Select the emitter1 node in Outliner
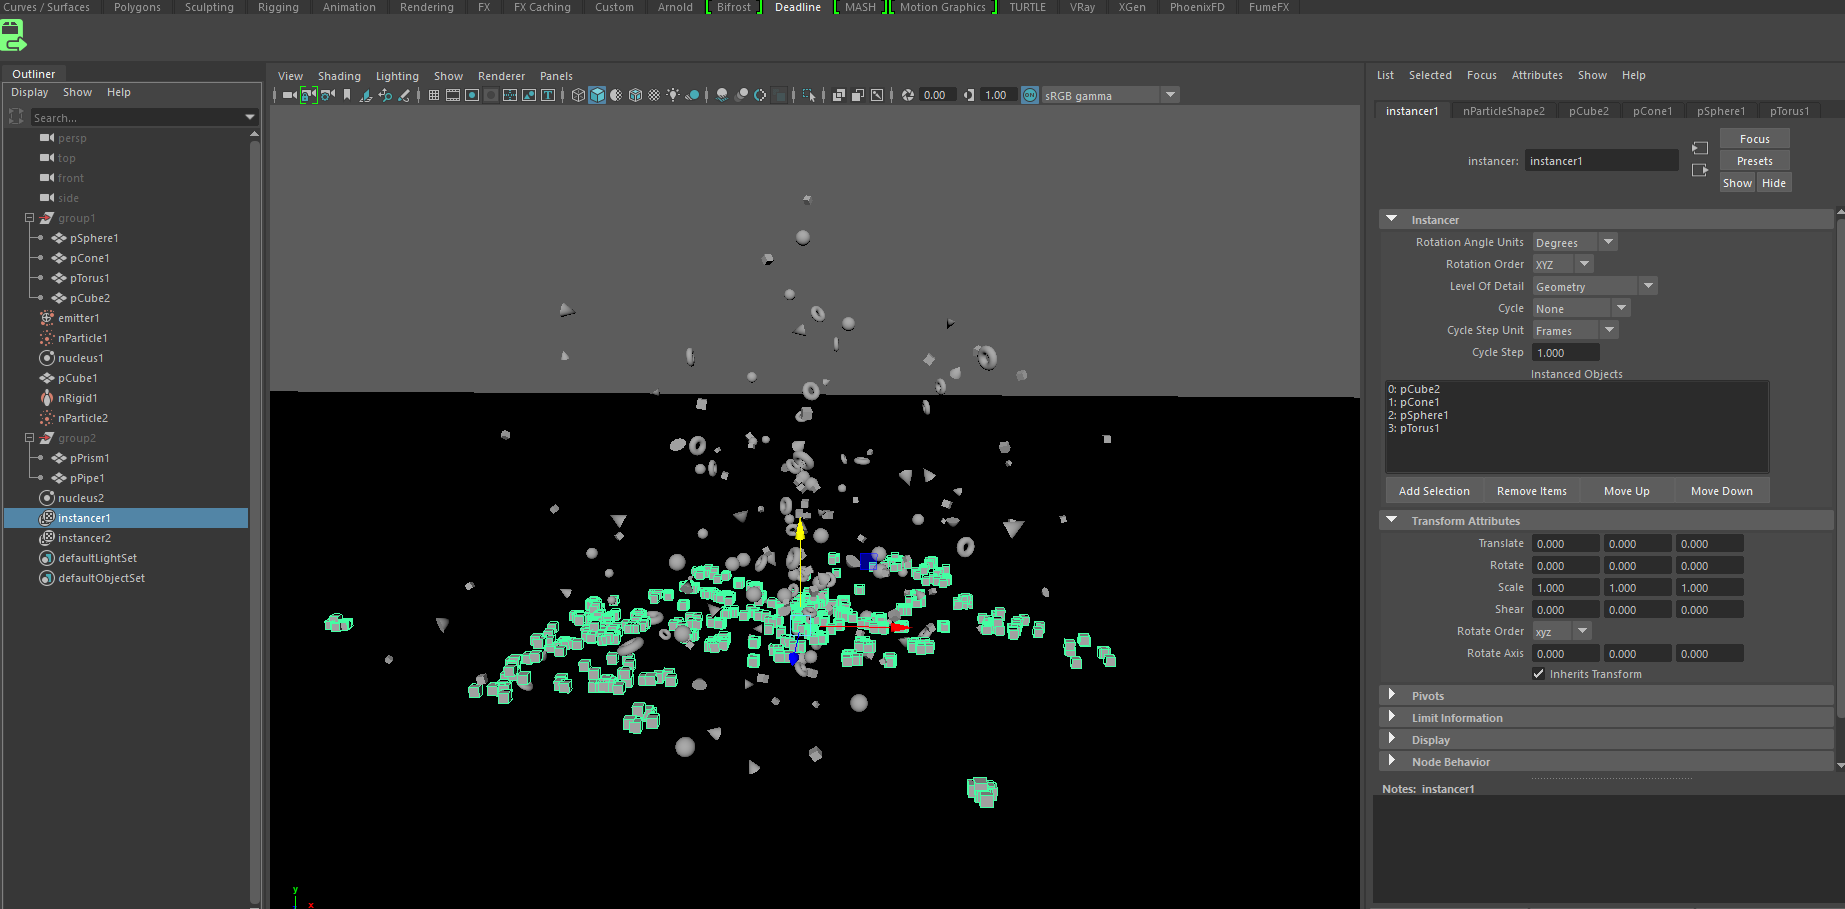 [79, 318]
